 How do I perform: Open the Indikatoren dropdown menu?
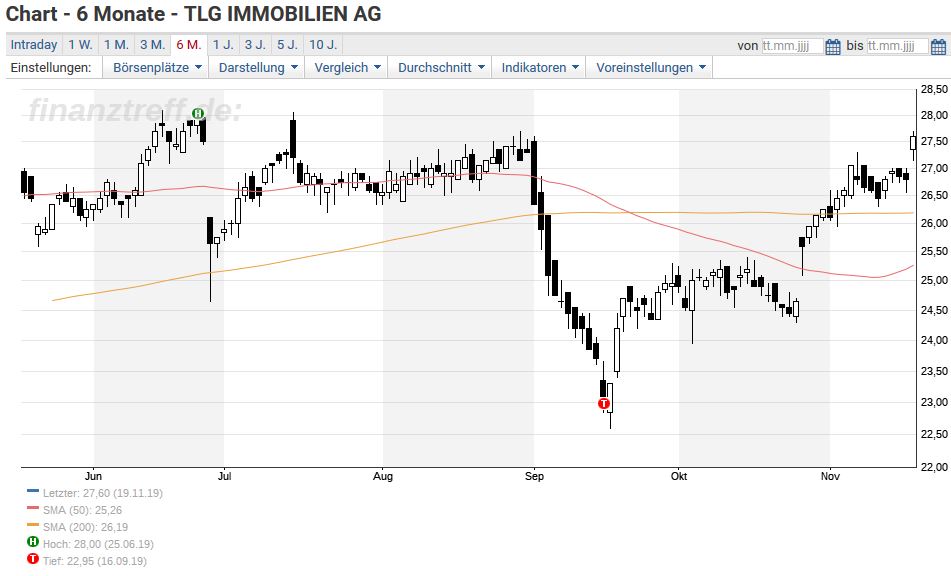click(540, 67)
